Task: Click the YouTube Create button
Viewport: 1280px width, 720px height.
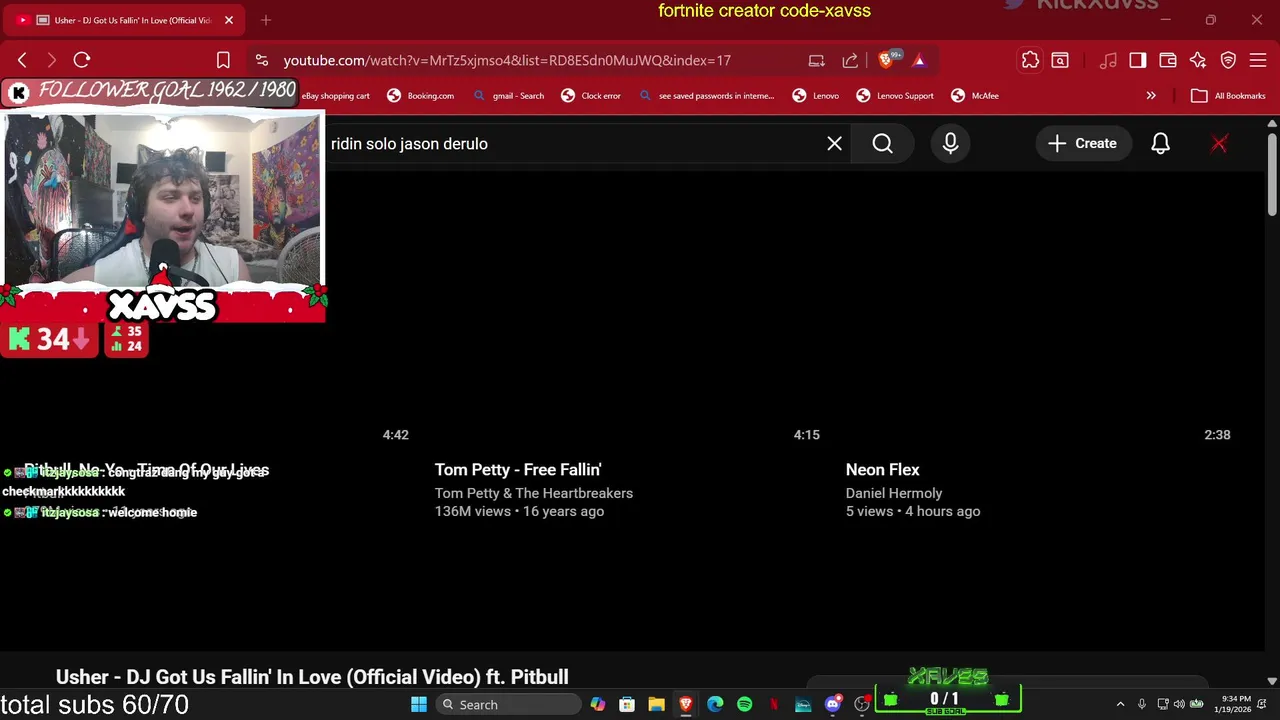Action: coord(1082,143)
